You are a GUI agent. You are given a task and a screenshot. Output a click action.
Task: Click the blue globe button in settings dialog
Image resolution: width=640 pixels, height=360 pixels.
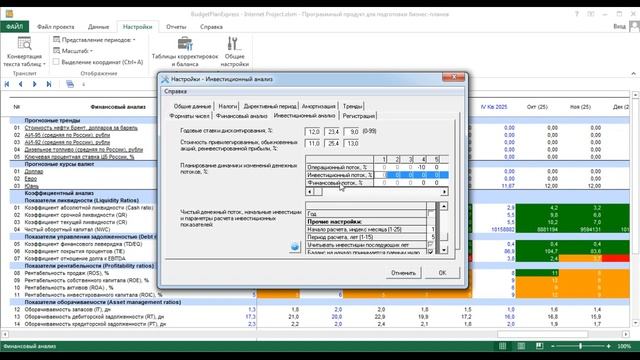point(295,247)
